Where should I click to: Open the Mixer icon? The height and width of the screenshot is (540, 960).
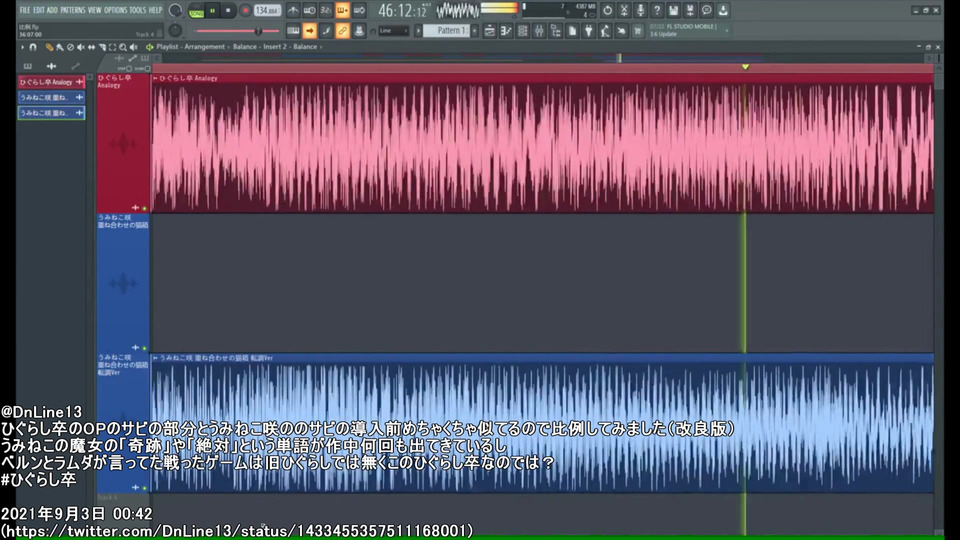[x=539, y=31]
